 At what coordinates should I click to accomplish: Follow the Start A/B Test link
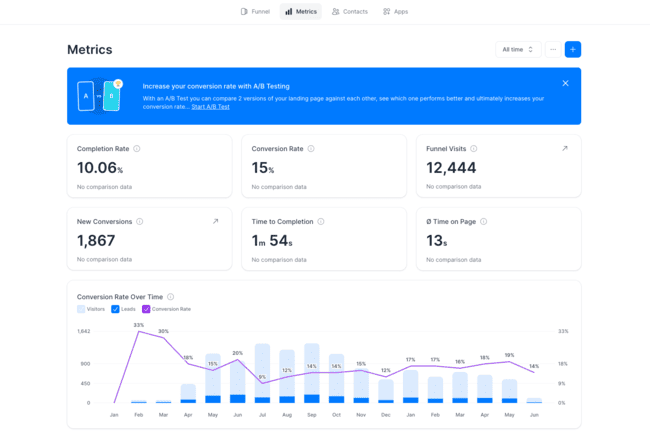pos(210,106)
